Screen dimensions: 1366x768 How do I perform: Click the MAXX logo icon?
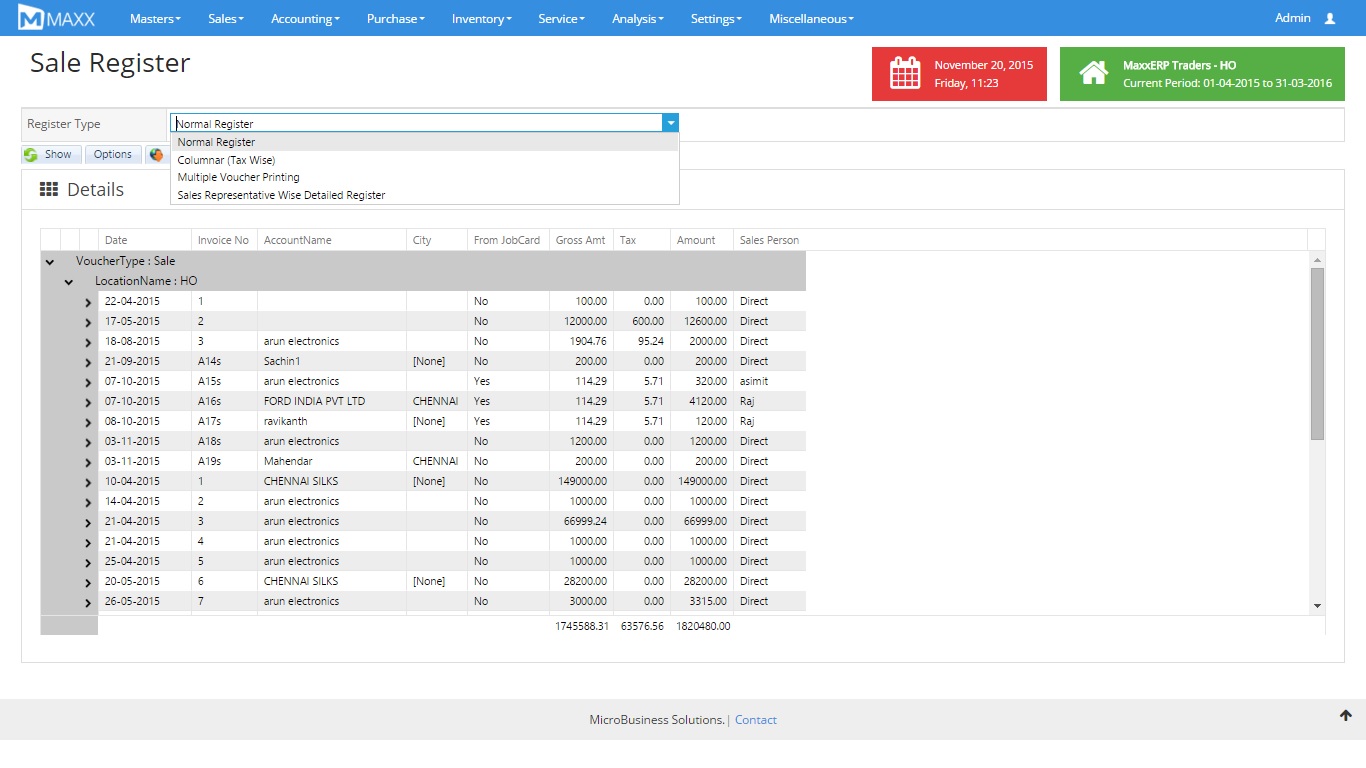click(32, 18)
